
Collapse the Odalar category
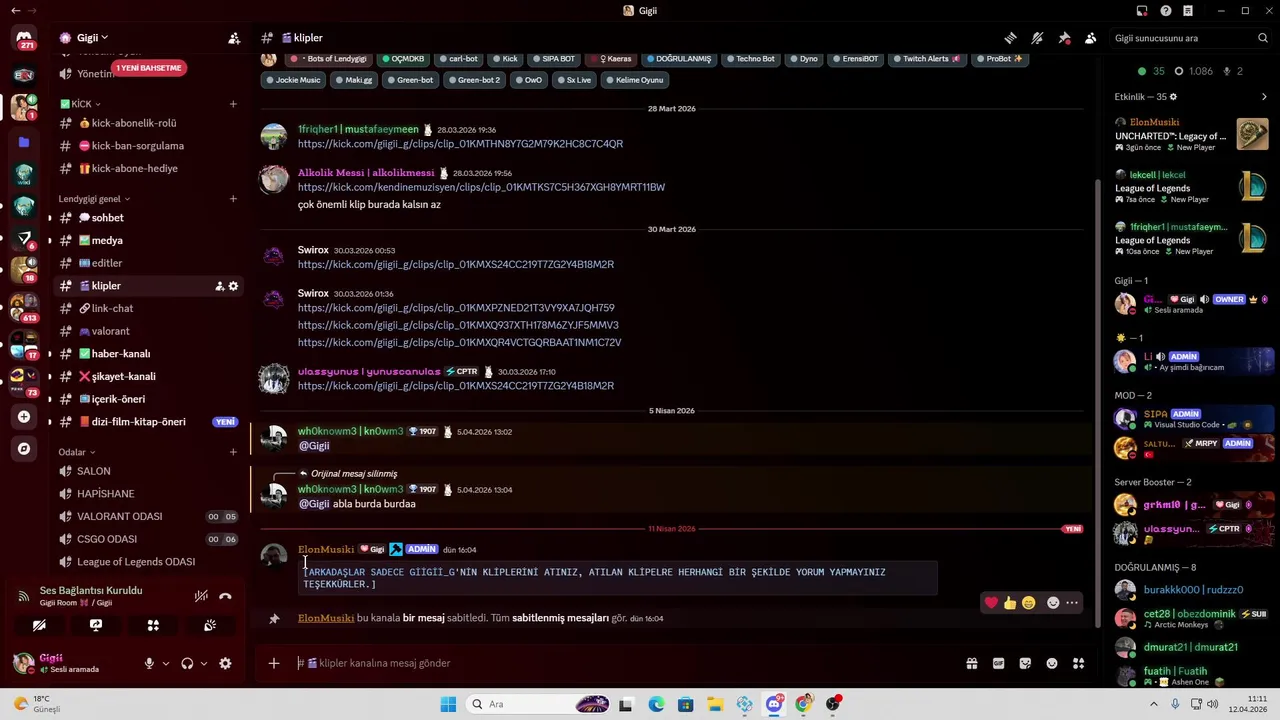(x=76, y=452)
